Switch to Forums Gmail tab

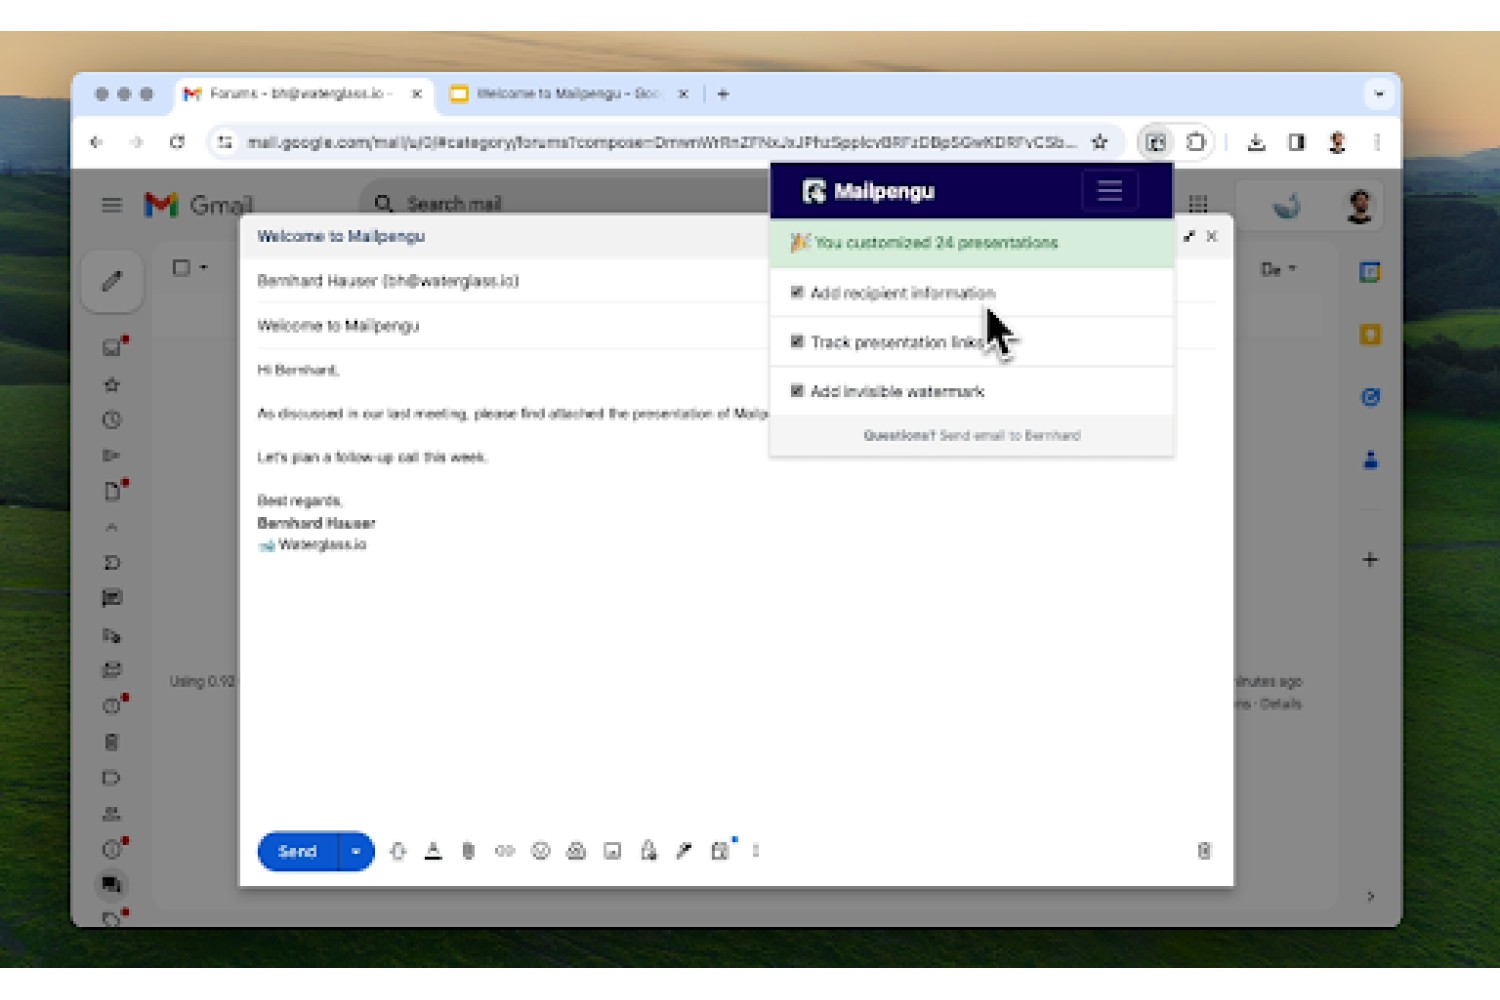(x=303, y=94)
